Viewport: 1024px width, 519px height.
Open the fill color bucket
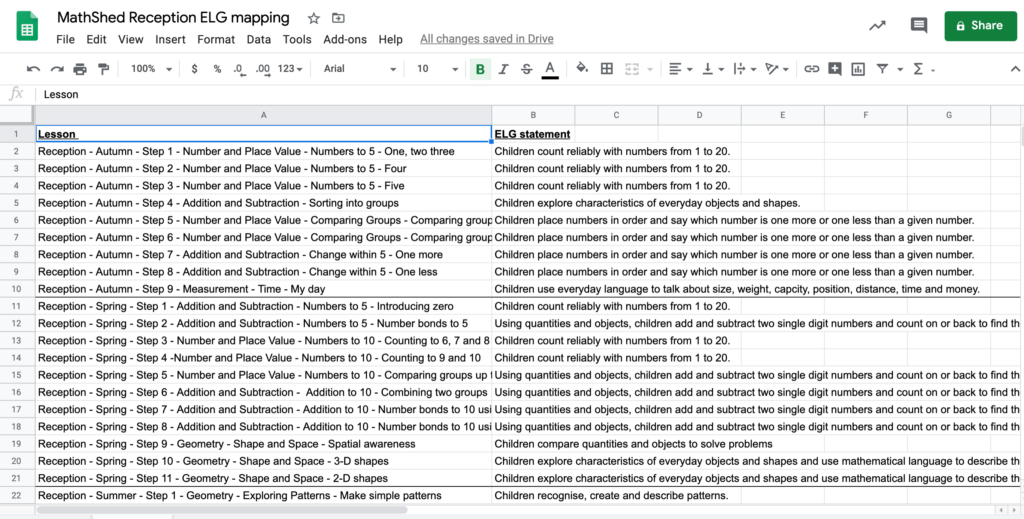(x=582, y=69)
